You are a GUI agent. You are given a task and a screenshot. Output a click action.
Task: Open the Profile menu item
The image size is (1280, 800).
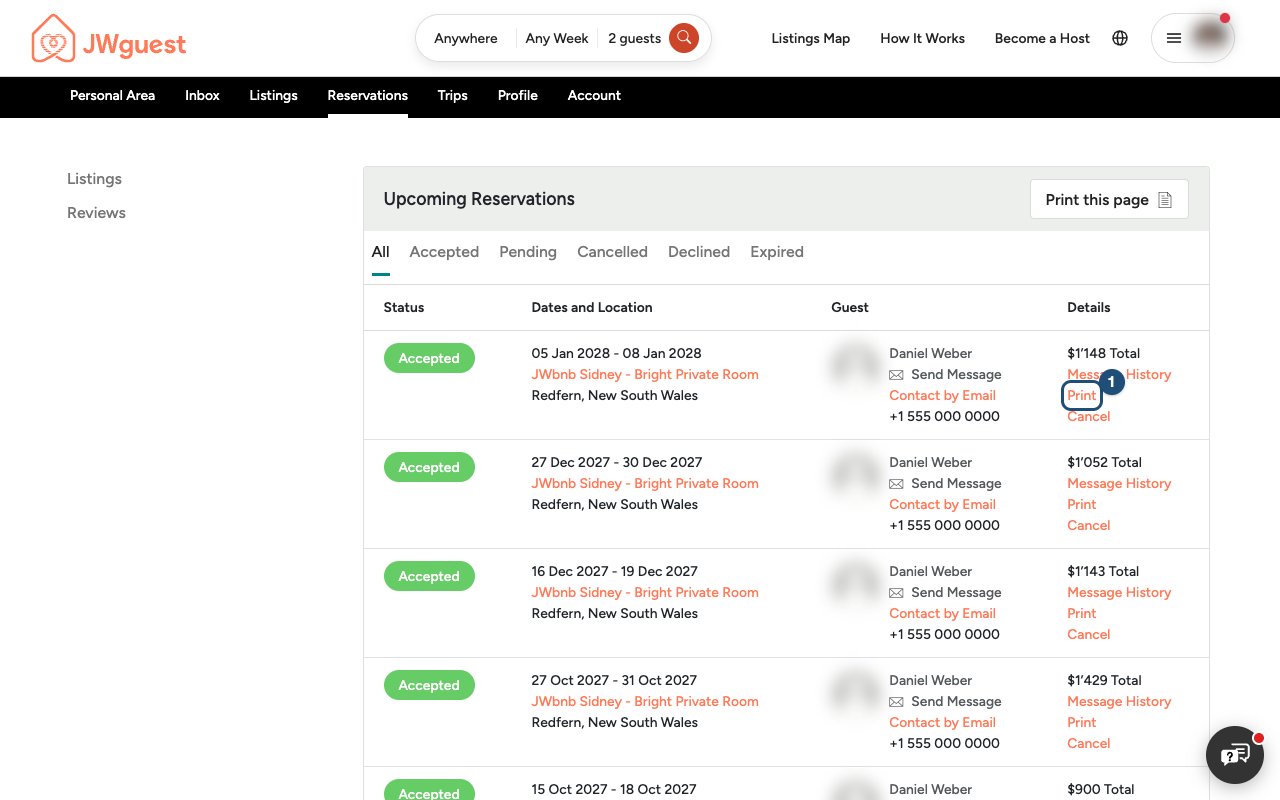(517, 96)
